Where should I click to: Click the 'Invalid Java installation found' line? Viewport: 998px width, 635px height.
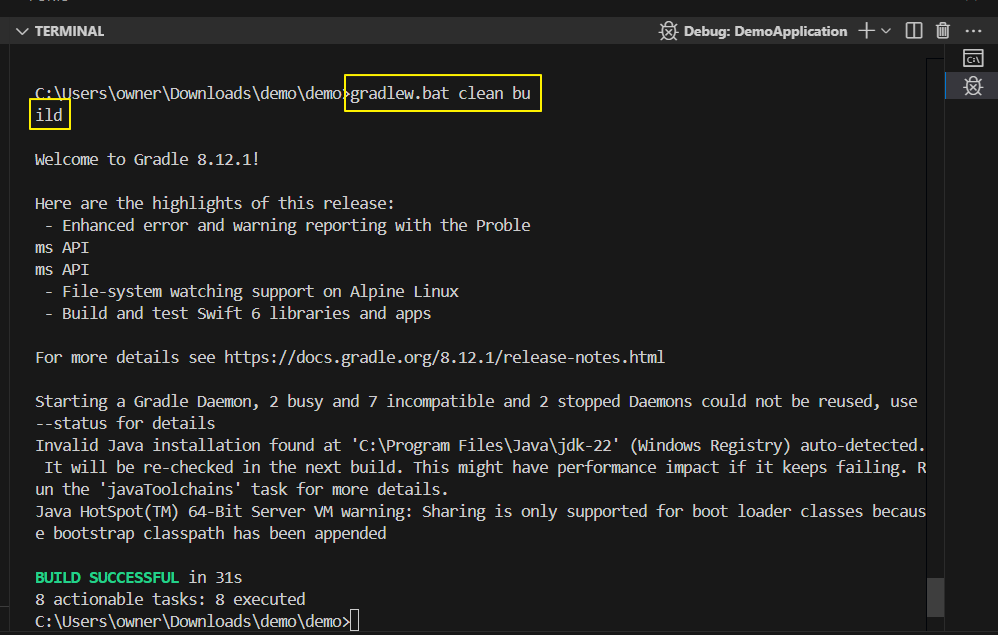(x=480, y=445)
